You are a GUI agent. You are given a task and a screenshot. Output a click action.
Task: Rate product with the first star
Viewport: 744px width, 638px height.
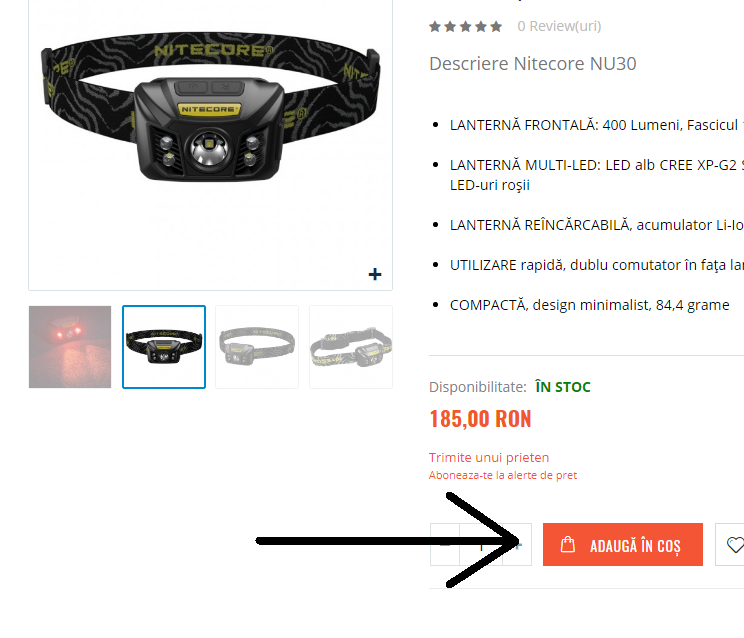click(435, 27)
